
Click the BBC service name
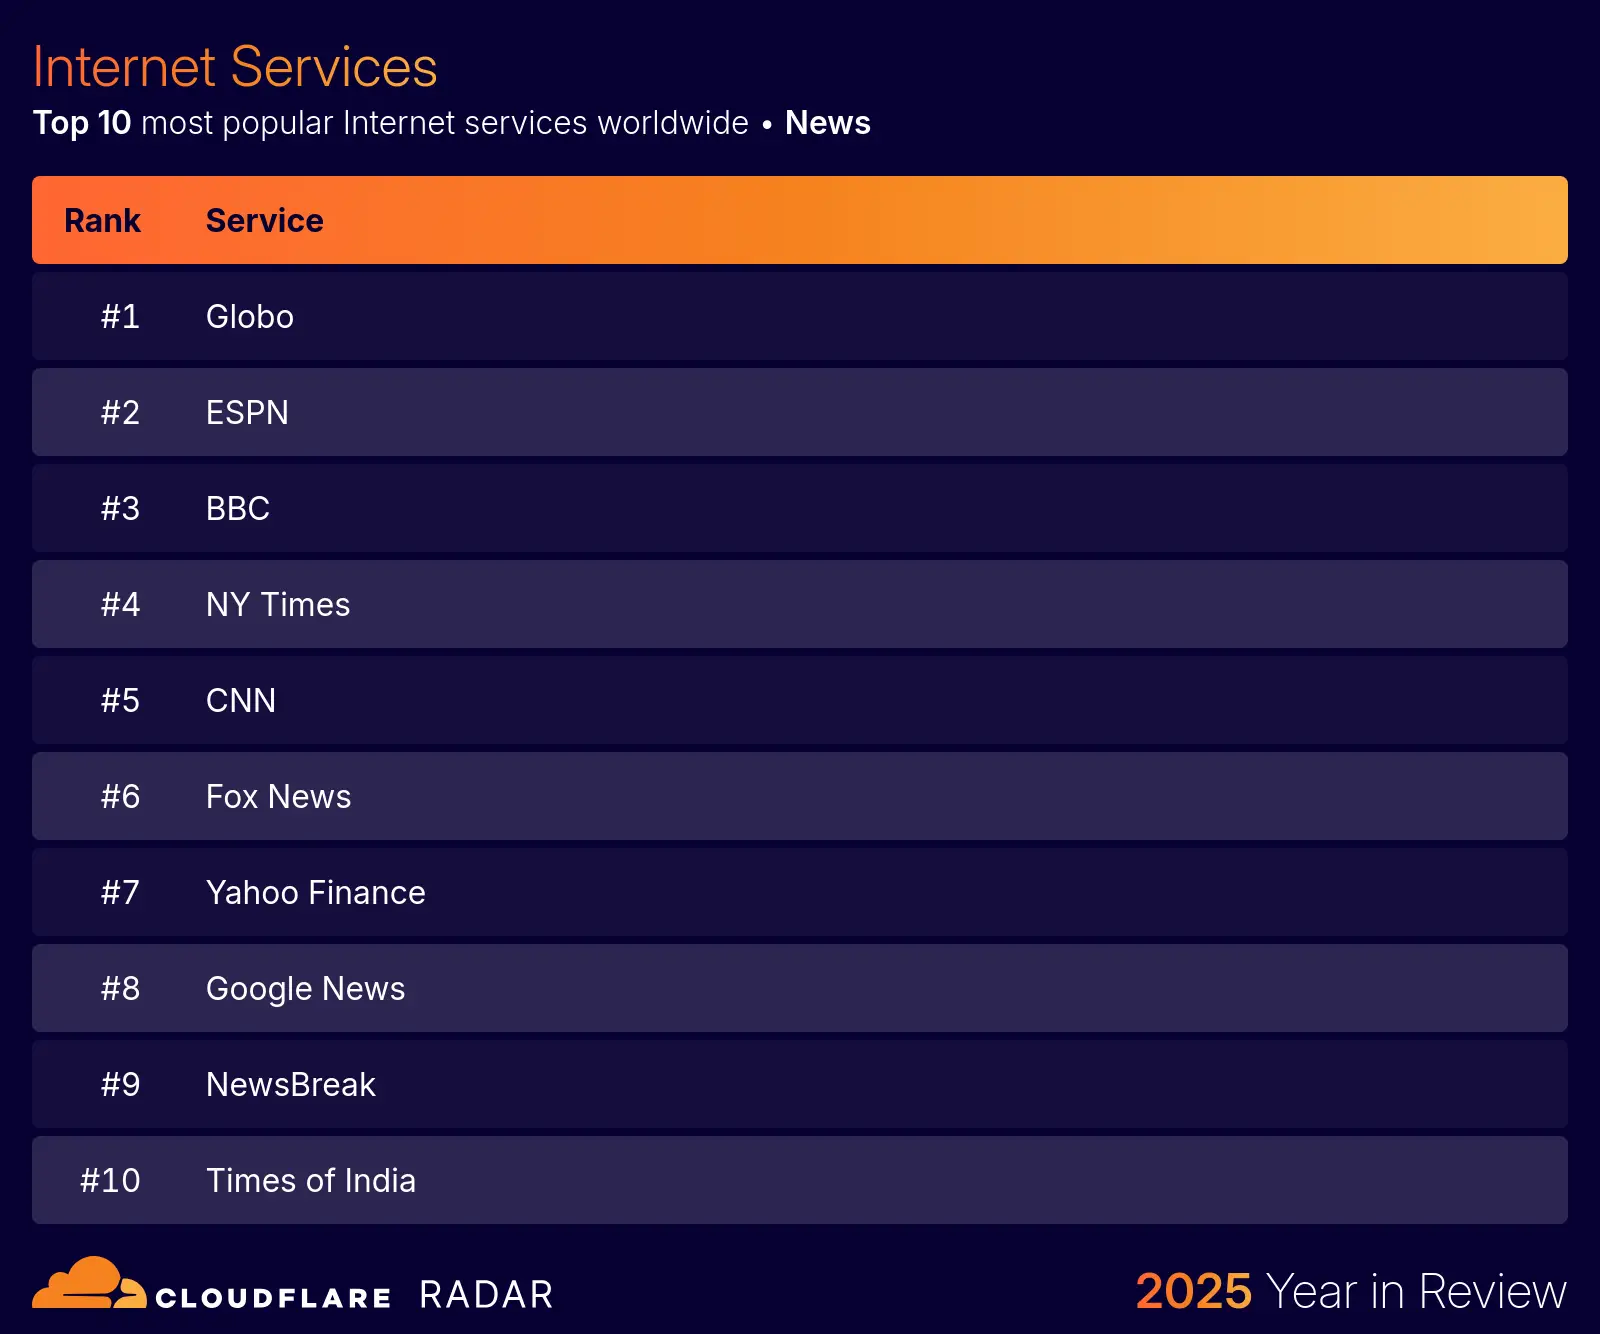(238, 509)
